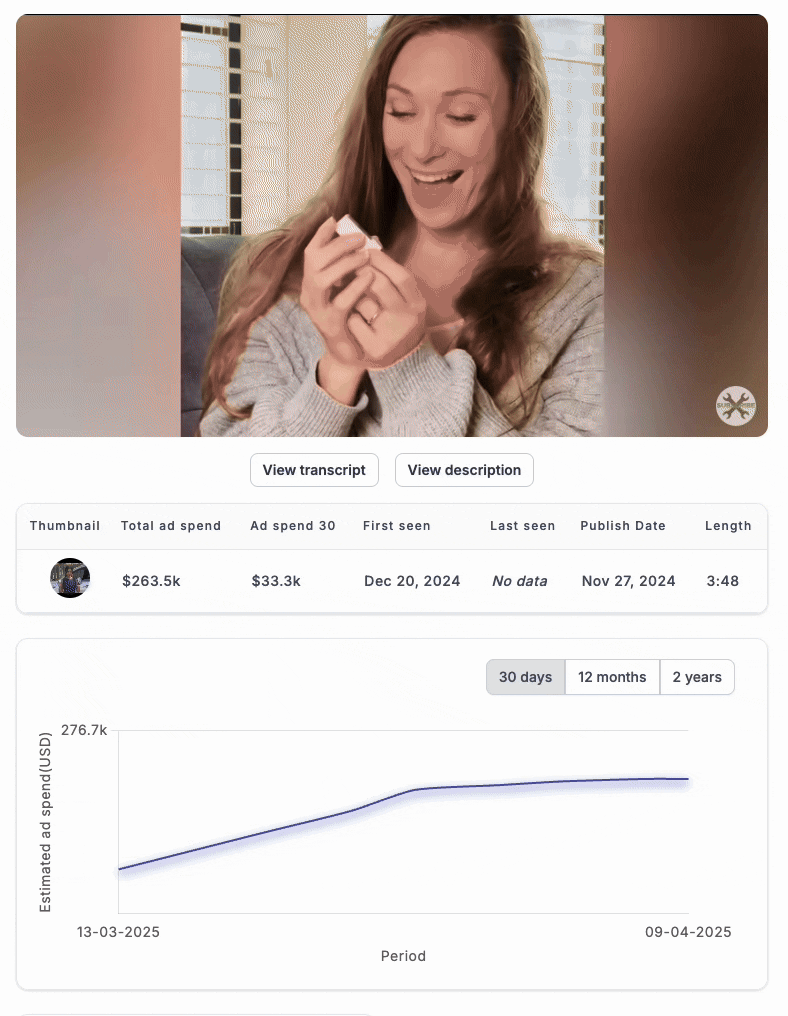788x1016 pixels.
Task: Click View transcript button
Action: point(314,470)
